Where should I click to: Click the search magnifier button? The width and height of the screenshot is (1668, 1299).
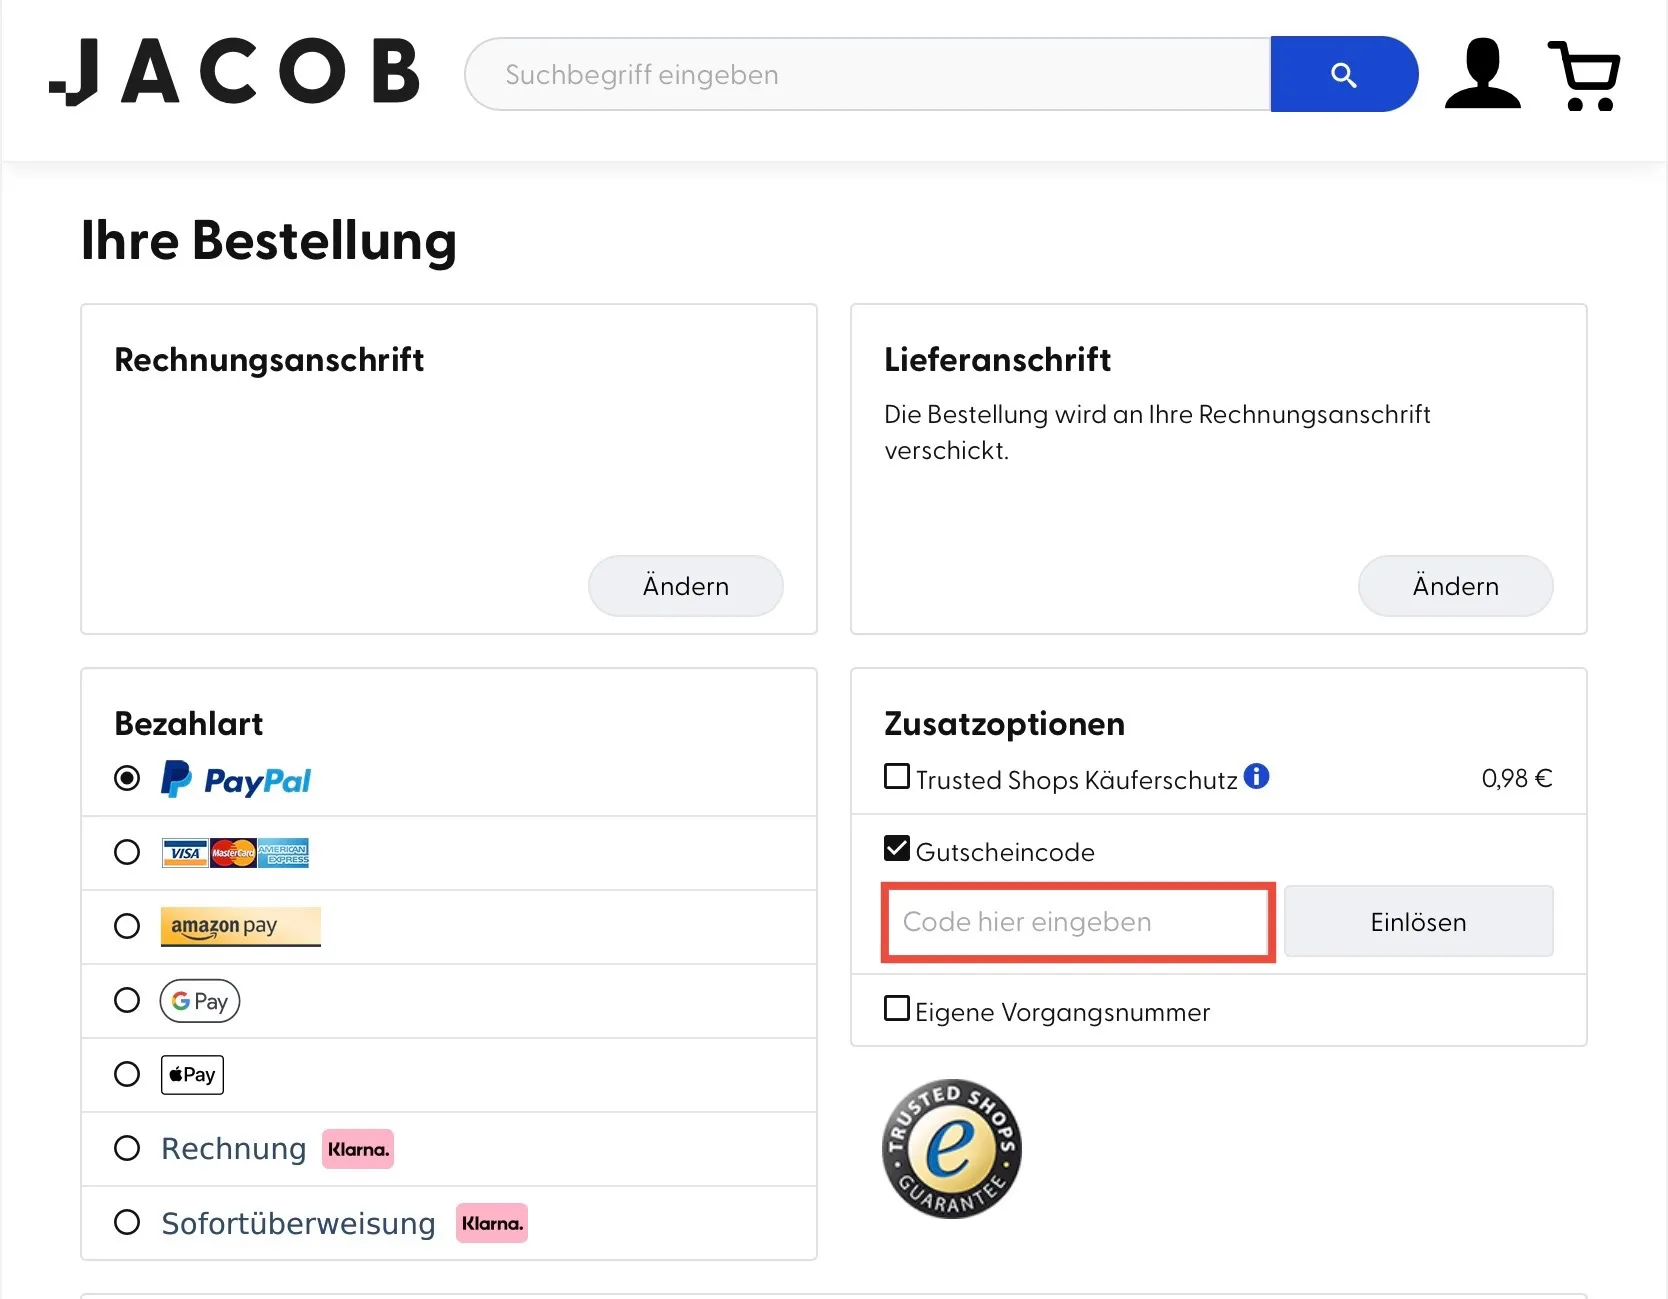click(1344, 73)
